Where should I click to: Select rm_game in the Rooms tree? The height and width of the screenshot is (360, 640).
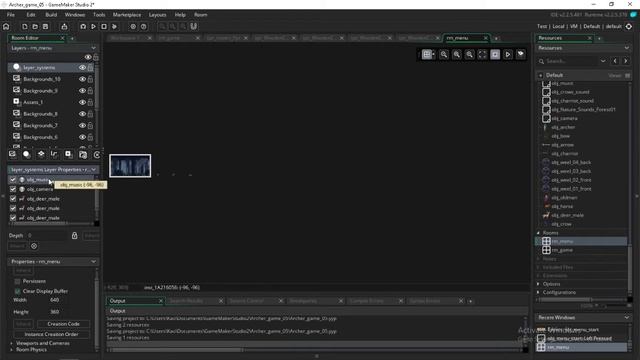(x=562, y=250)
